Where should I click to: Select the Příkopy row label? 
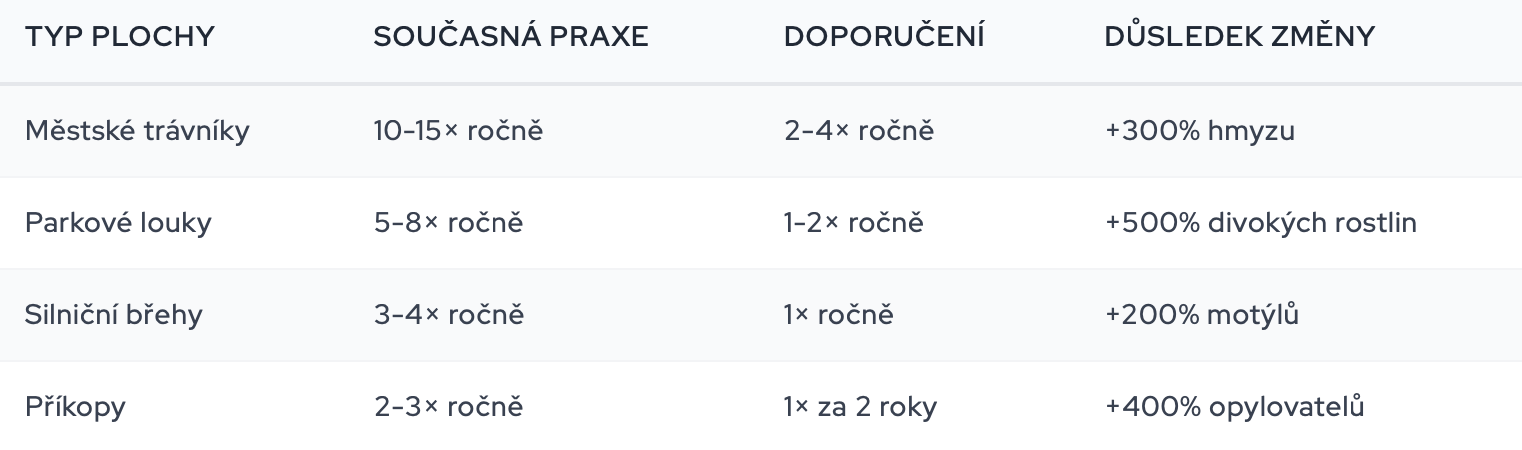coord(75,407)
